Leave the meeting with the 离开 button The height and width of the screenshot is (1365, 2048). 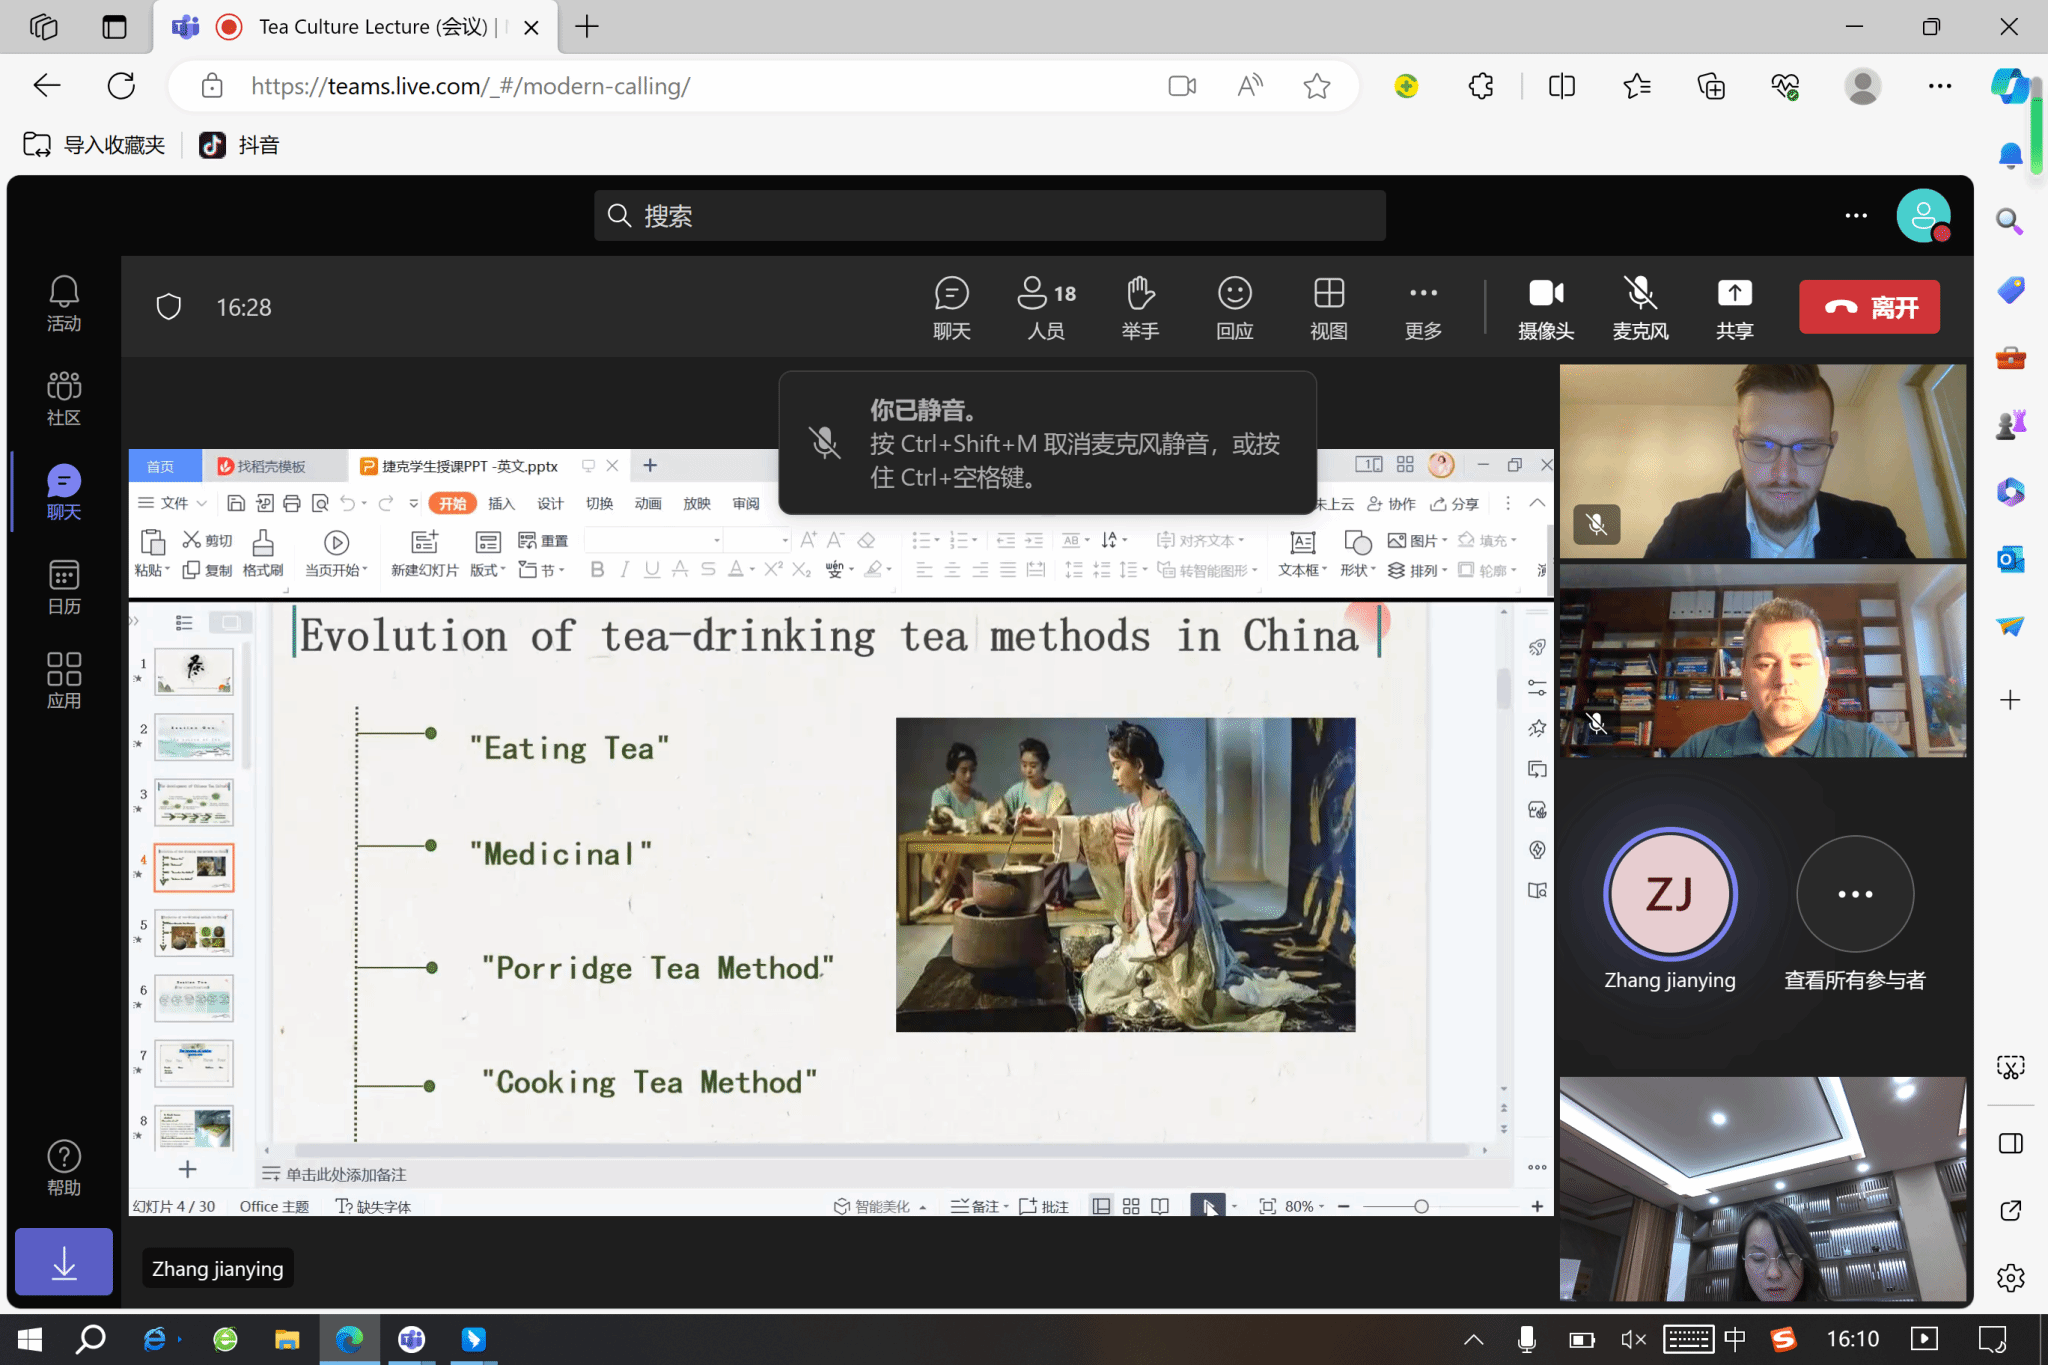pos(1869,307)
